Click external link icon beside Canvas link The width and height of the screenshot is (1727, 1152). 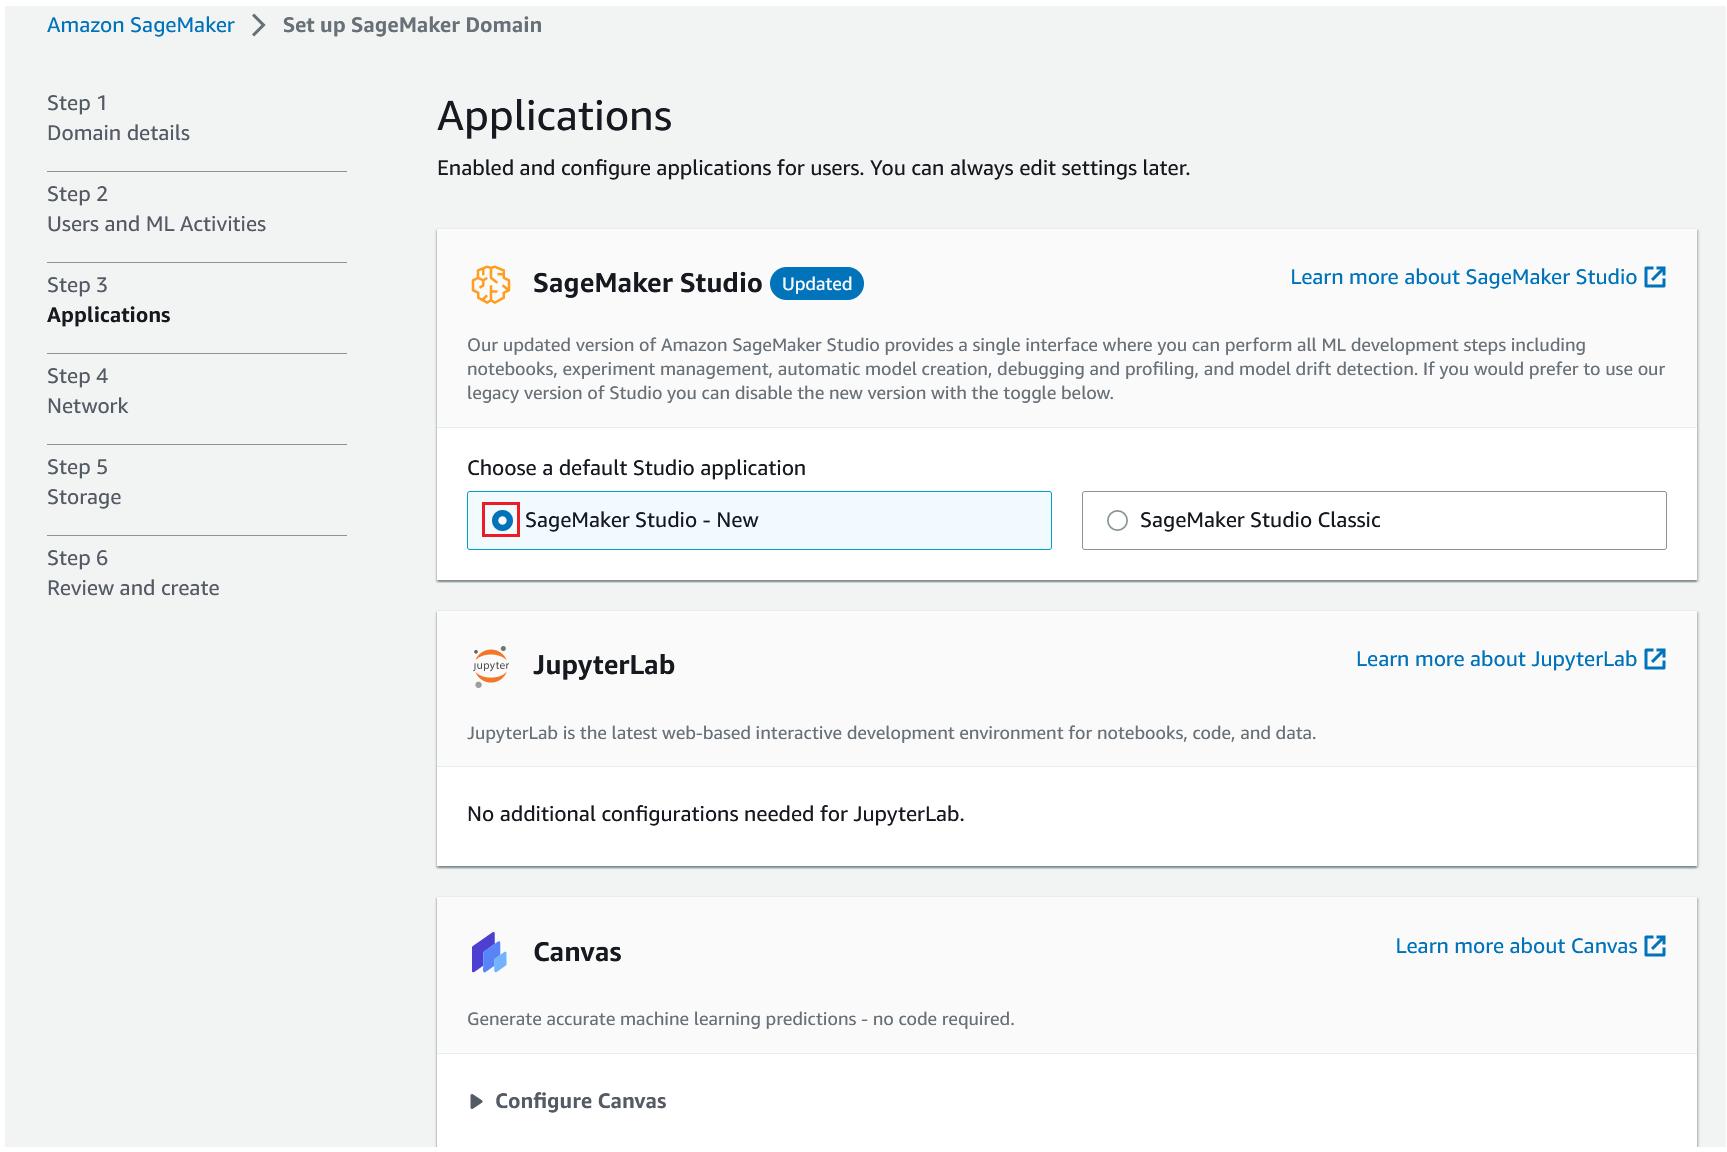point(1655,946)
